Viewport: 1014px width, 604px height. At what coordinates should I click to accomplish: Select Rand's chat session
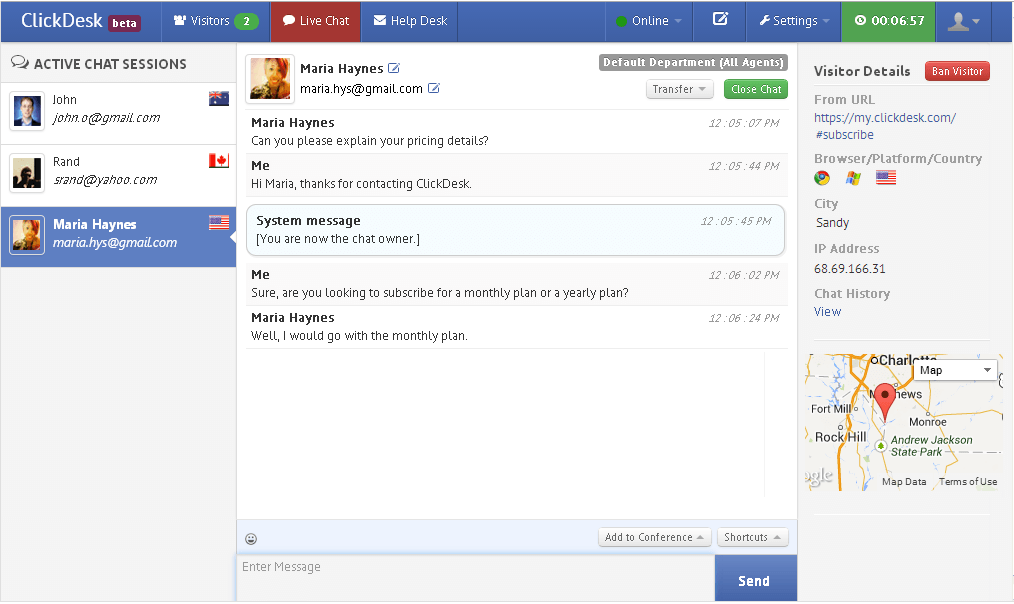point(118,175)
